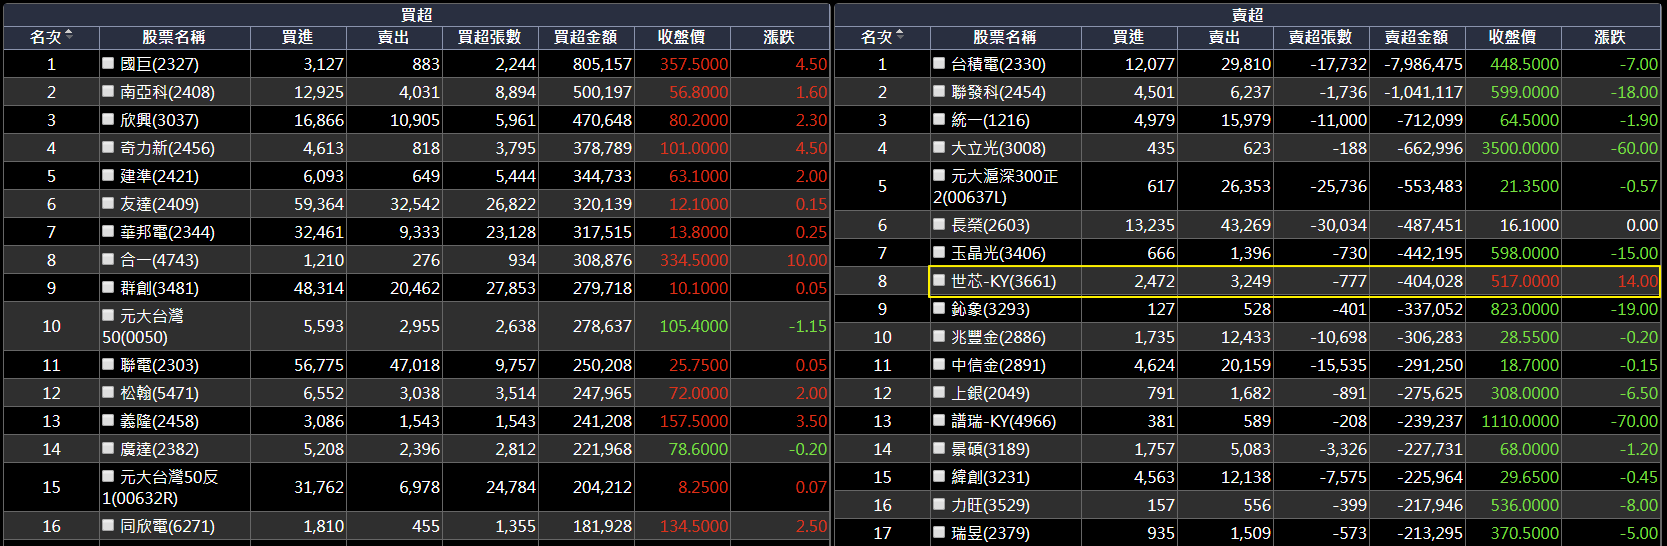Open stock 義隆(2458)
This screenshot has width=1667, height=546.
[x=159, y=421]
